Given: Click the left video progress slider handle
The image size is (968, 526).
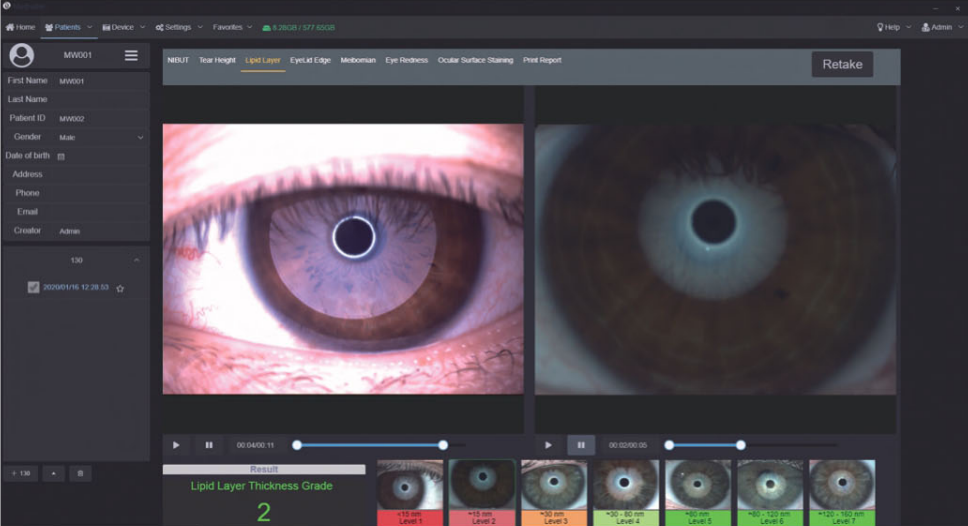Looking at the screenshot, I should (443, 445).
